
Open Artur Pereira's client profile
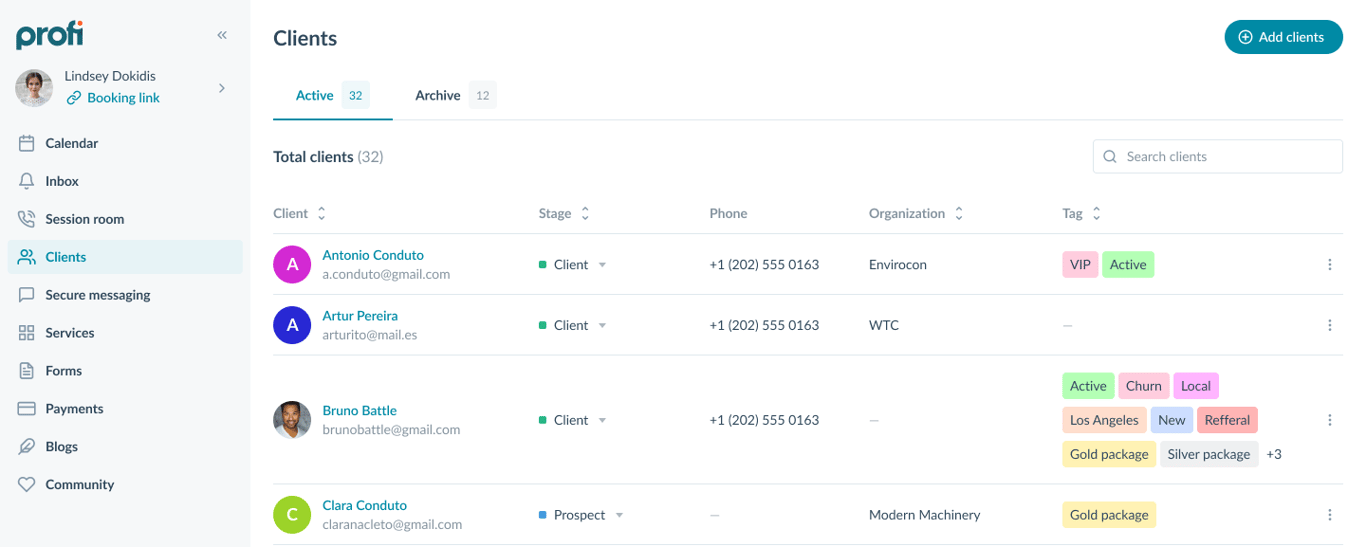click(360, 316)
